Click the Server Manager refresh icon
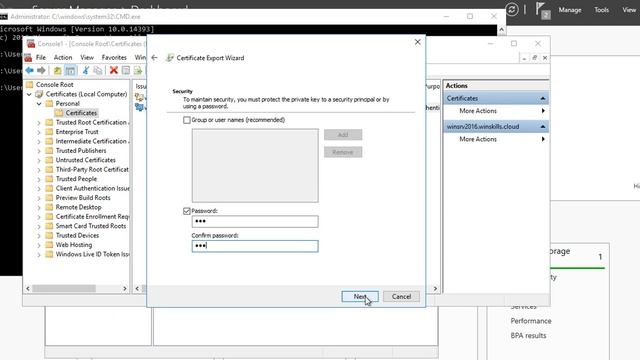Viewport: 640px width, 360px height. pos(512,9)
